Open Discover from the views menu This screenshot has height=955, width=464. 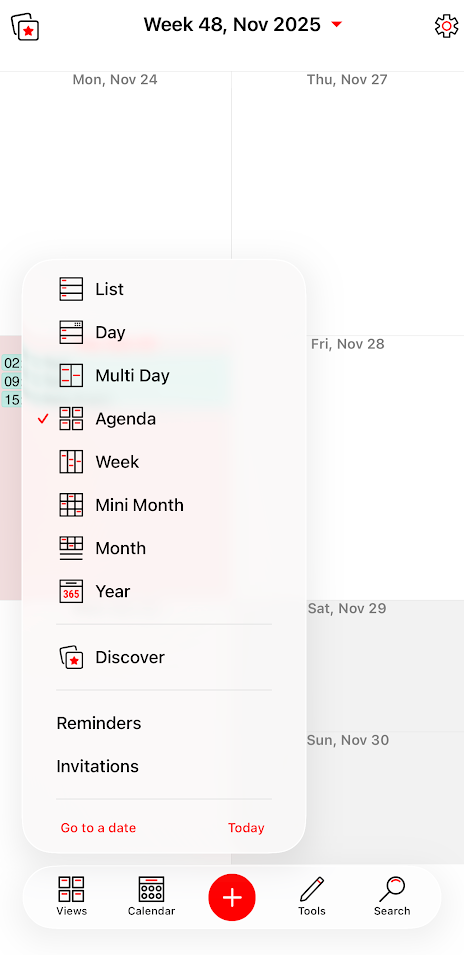tap(130, 657)
